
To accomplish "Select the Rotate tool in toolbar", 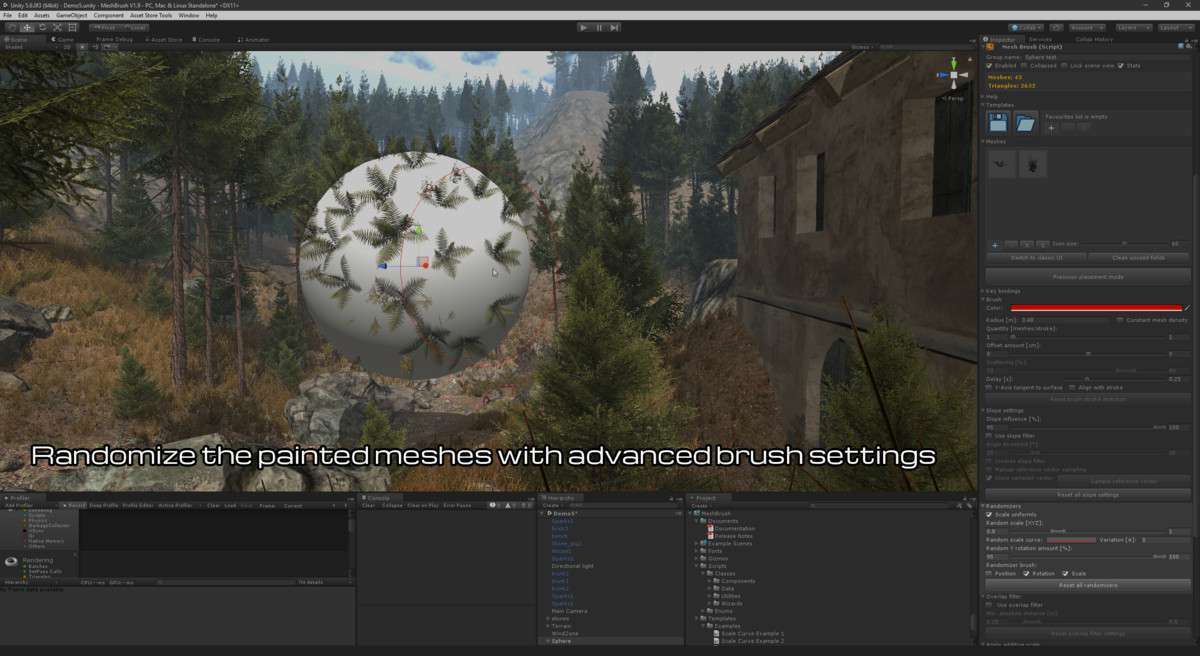I will point(42,27).
